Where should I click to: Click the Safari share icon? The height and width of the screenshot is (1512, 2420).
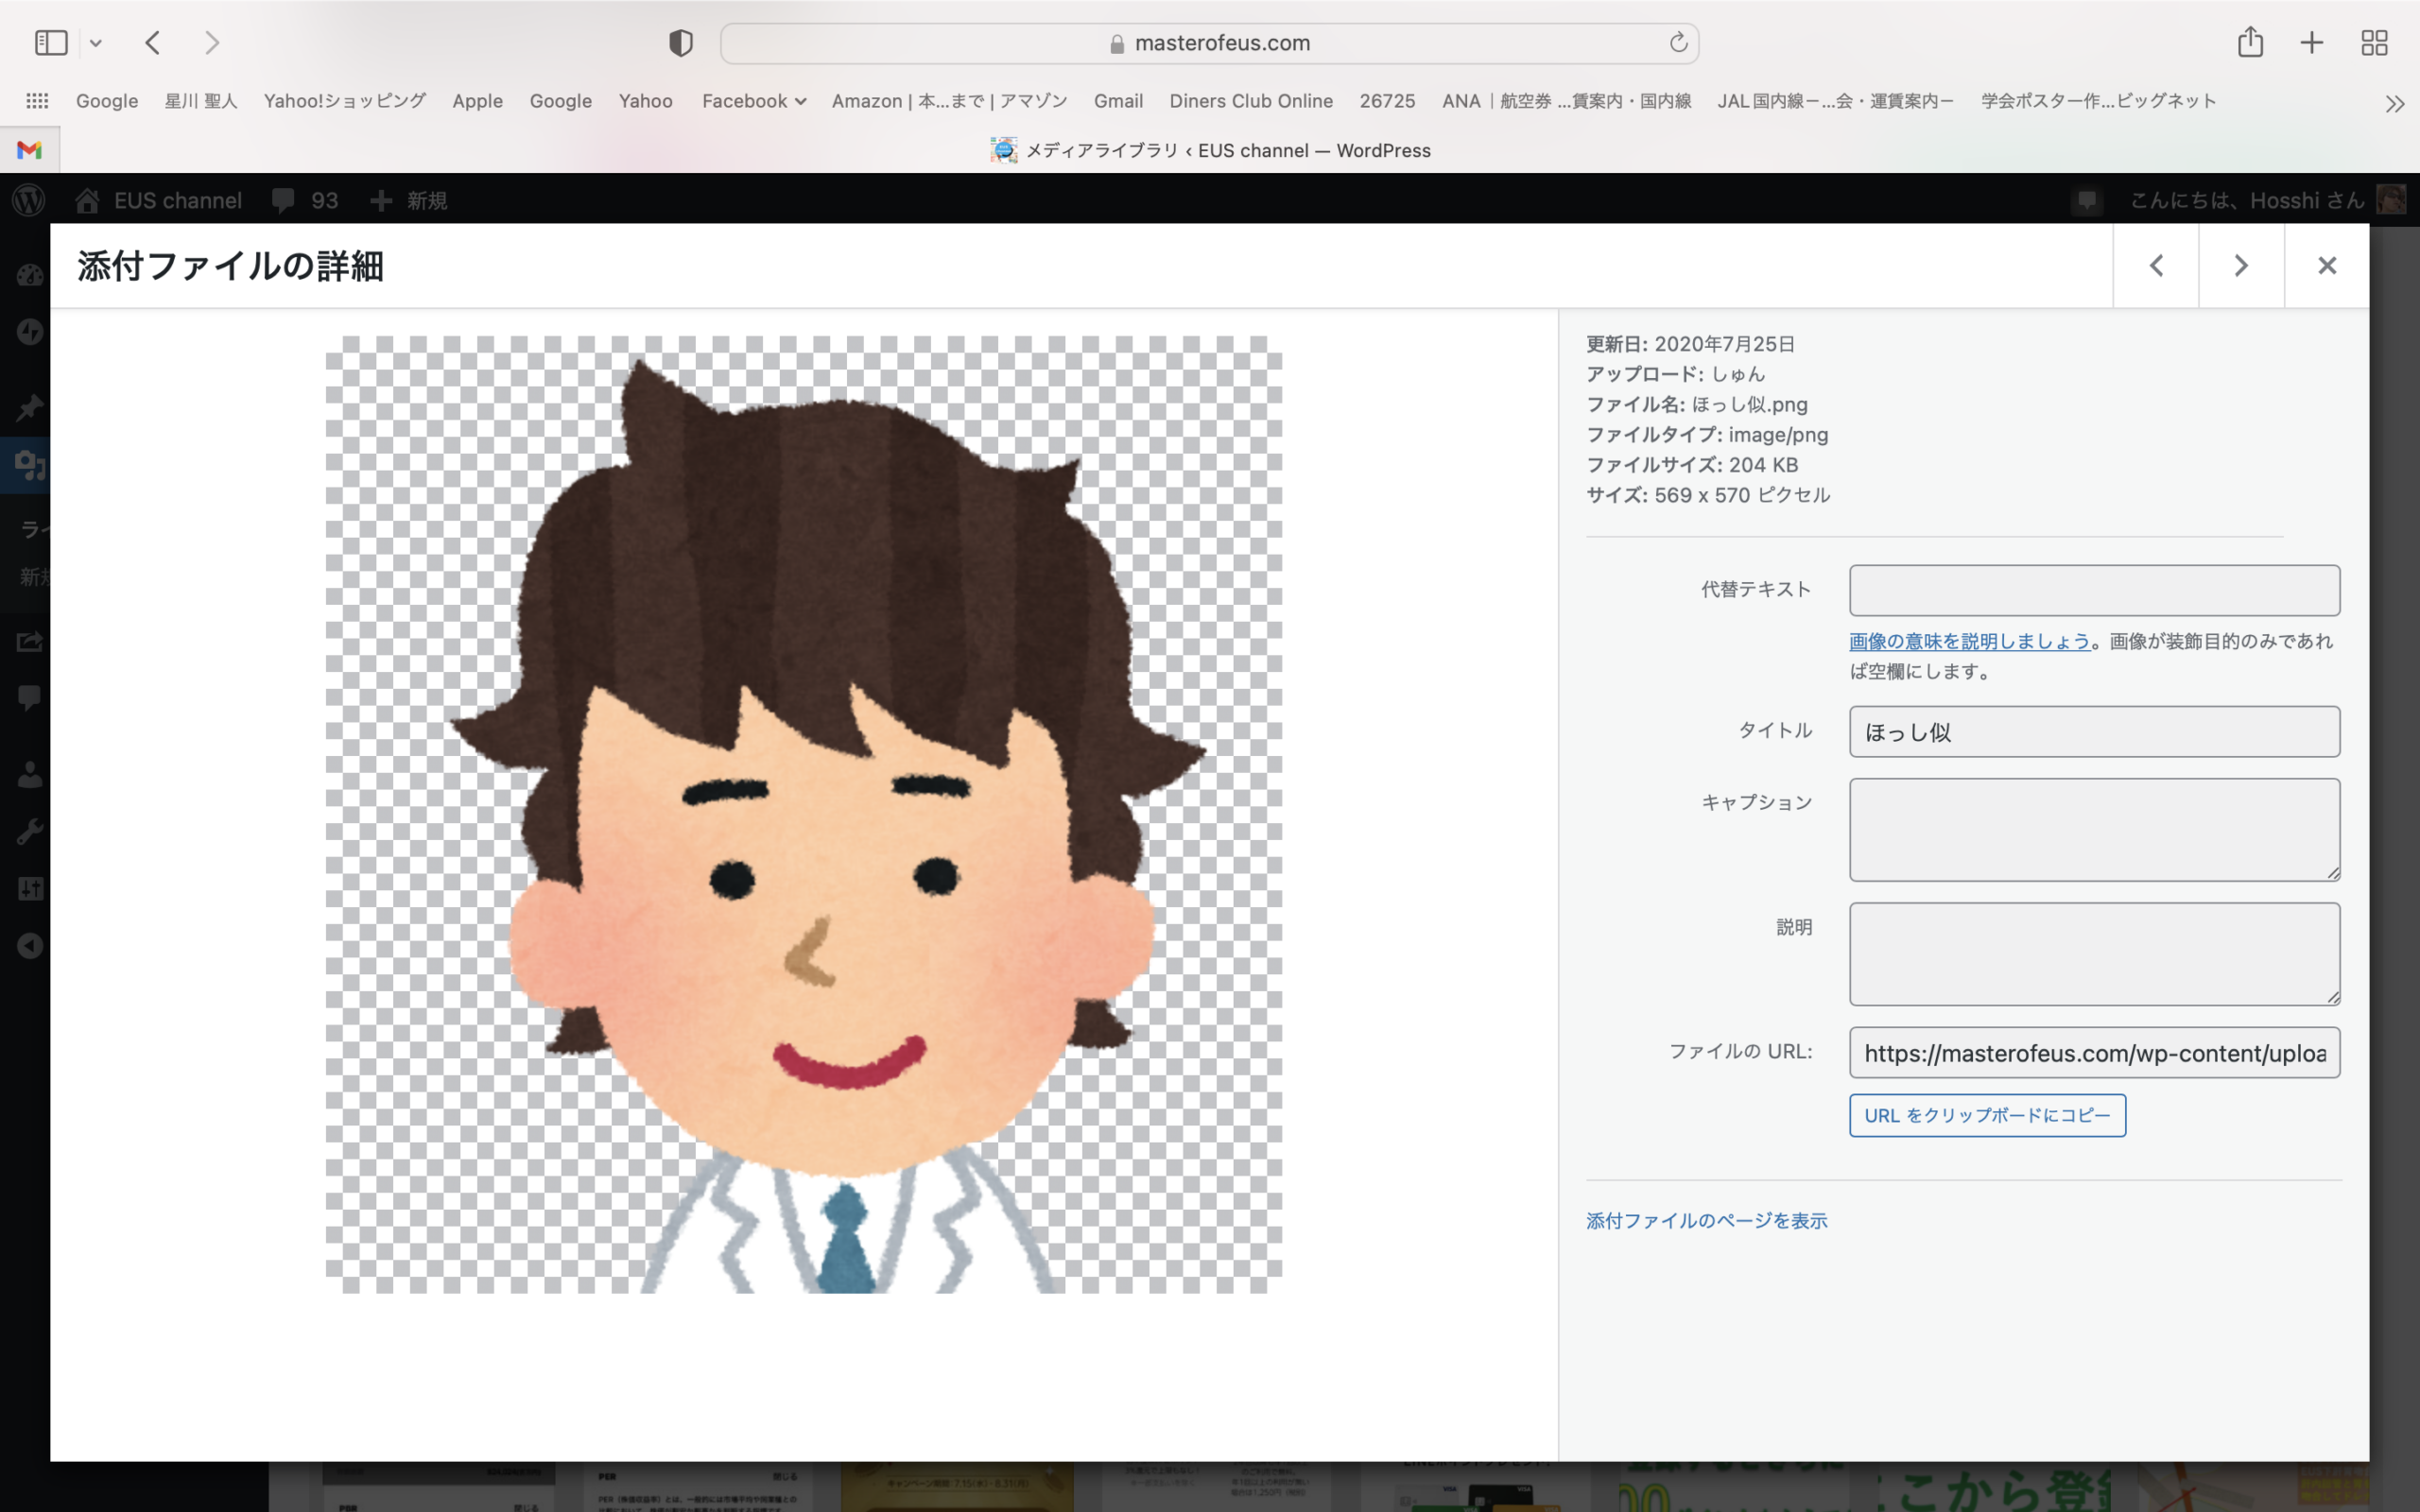pyautogui.click(x=2250, y=43)
